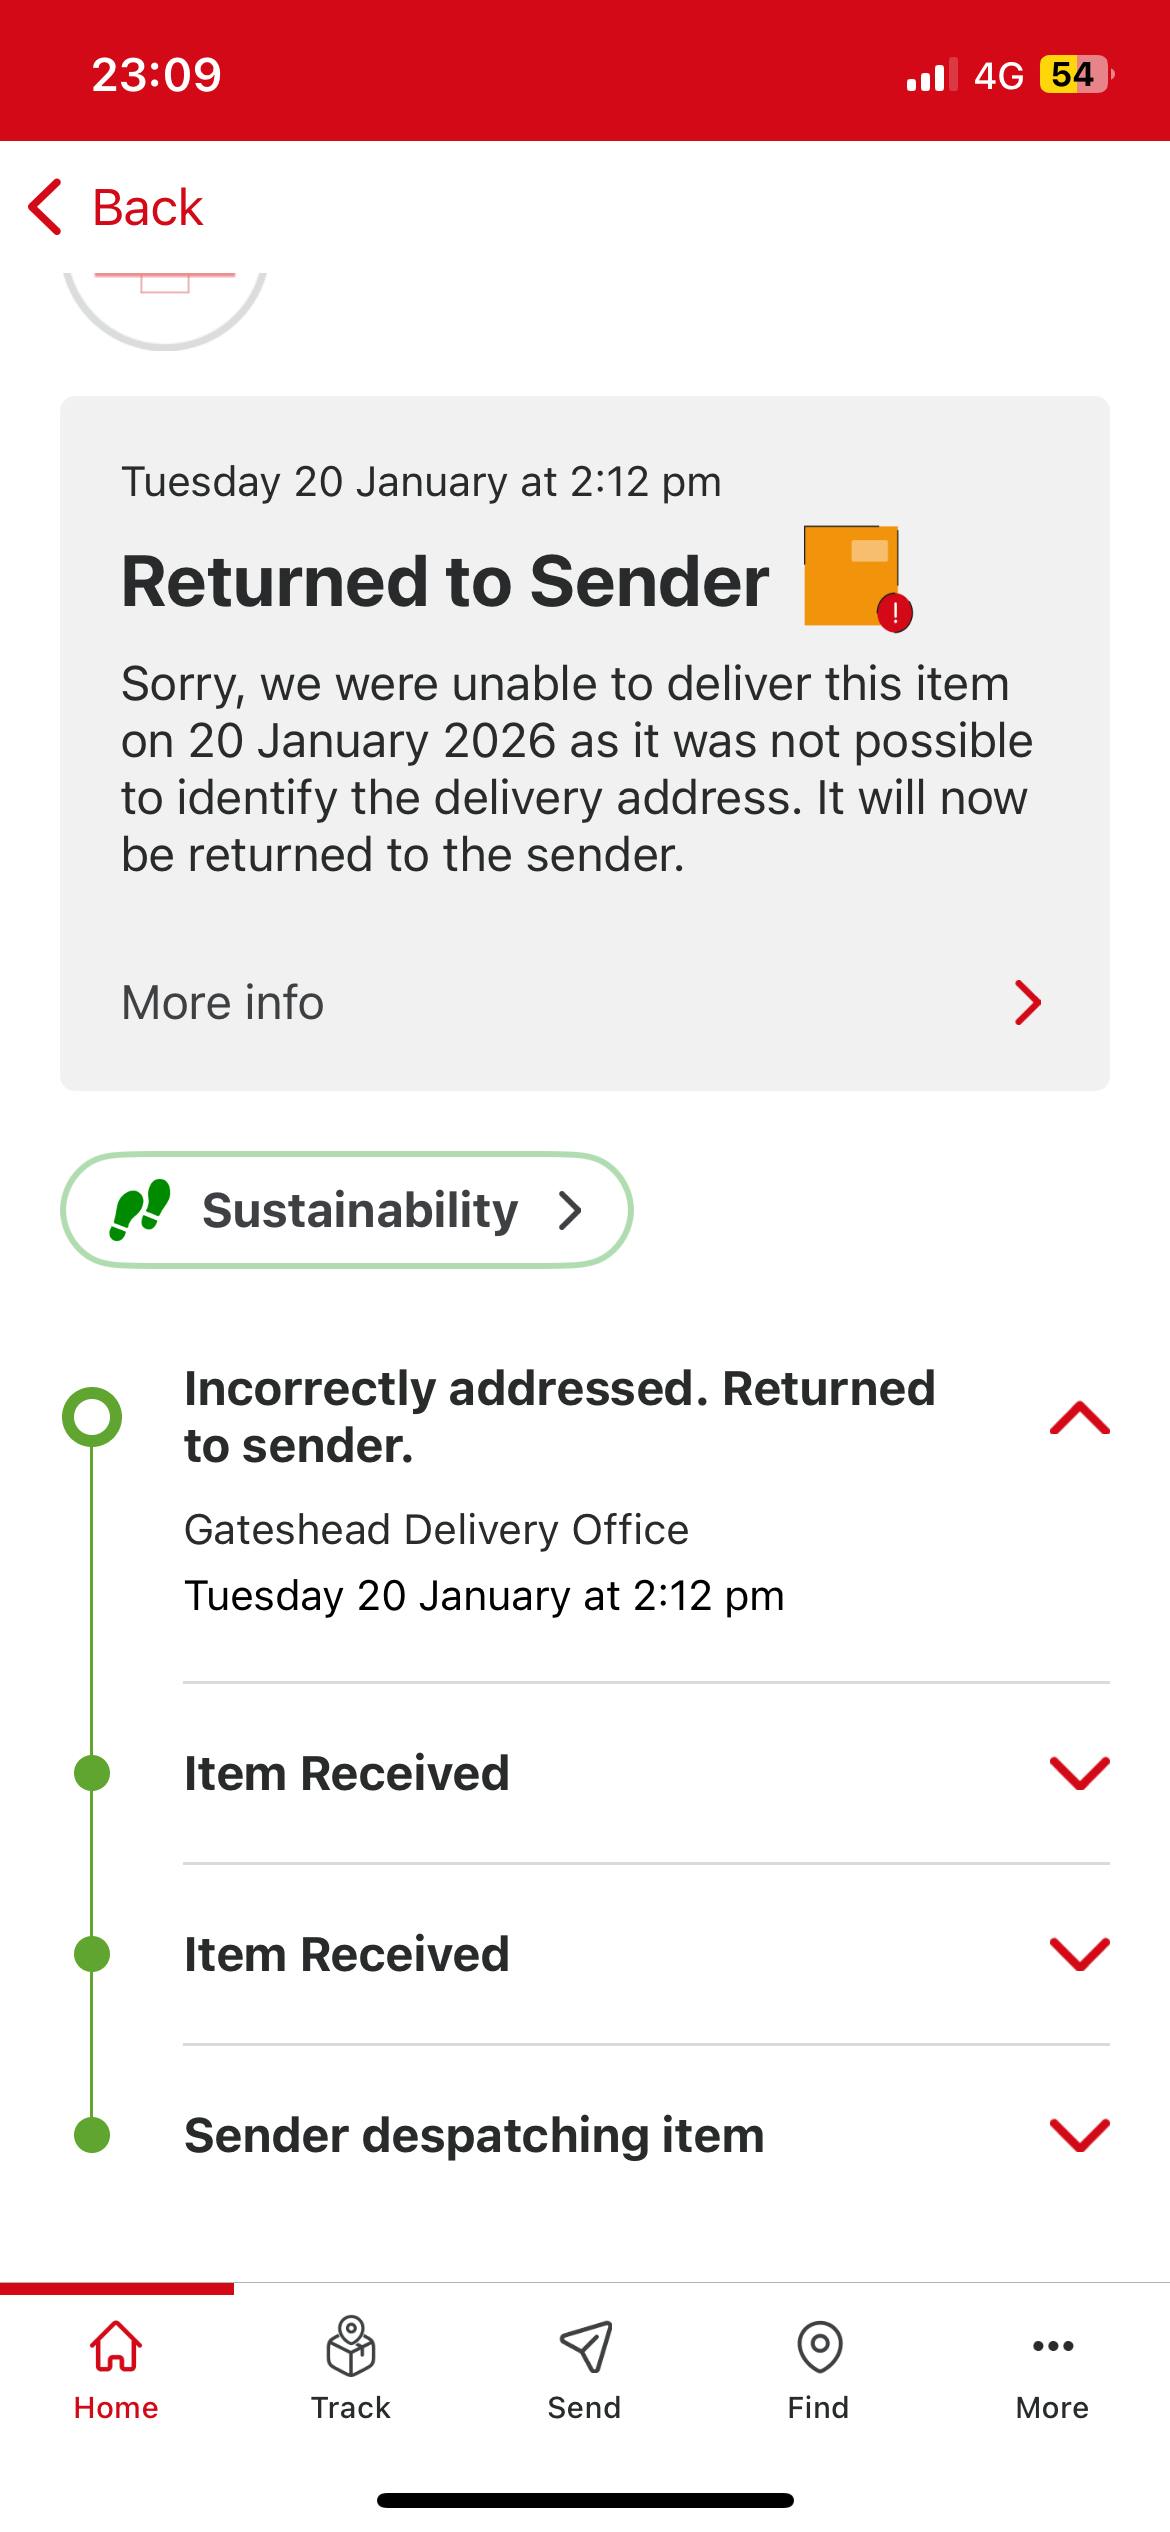Open More info for returned item
The image size is (1170, 2532).
point(223,1002)
